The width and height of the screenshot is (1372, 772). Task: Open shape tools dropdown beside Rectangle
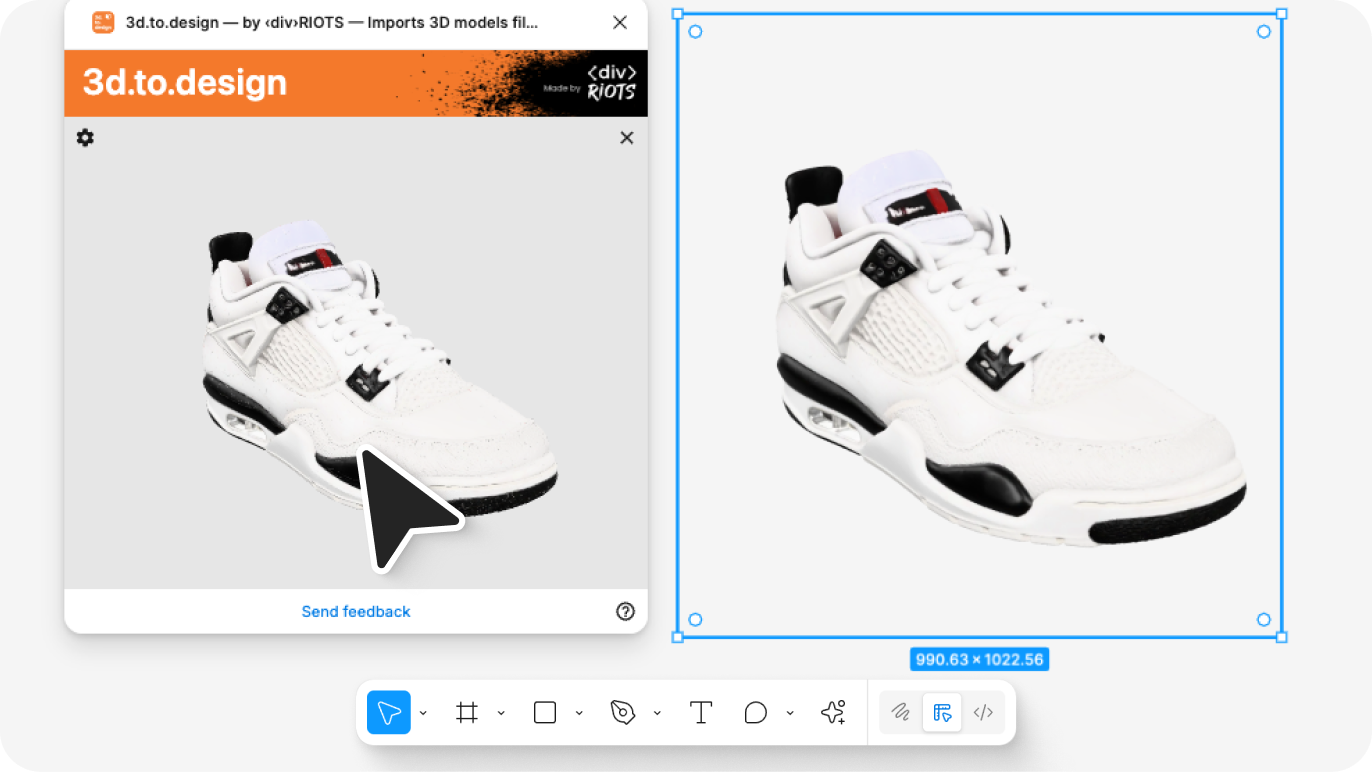tap(579, 713)
